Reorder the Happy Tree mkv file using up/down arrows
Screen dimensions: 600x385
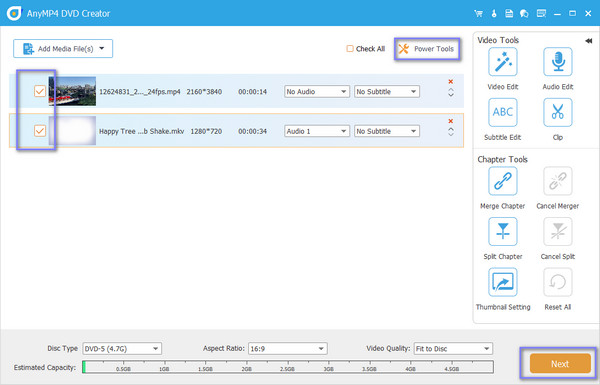(x=451, y=132)
